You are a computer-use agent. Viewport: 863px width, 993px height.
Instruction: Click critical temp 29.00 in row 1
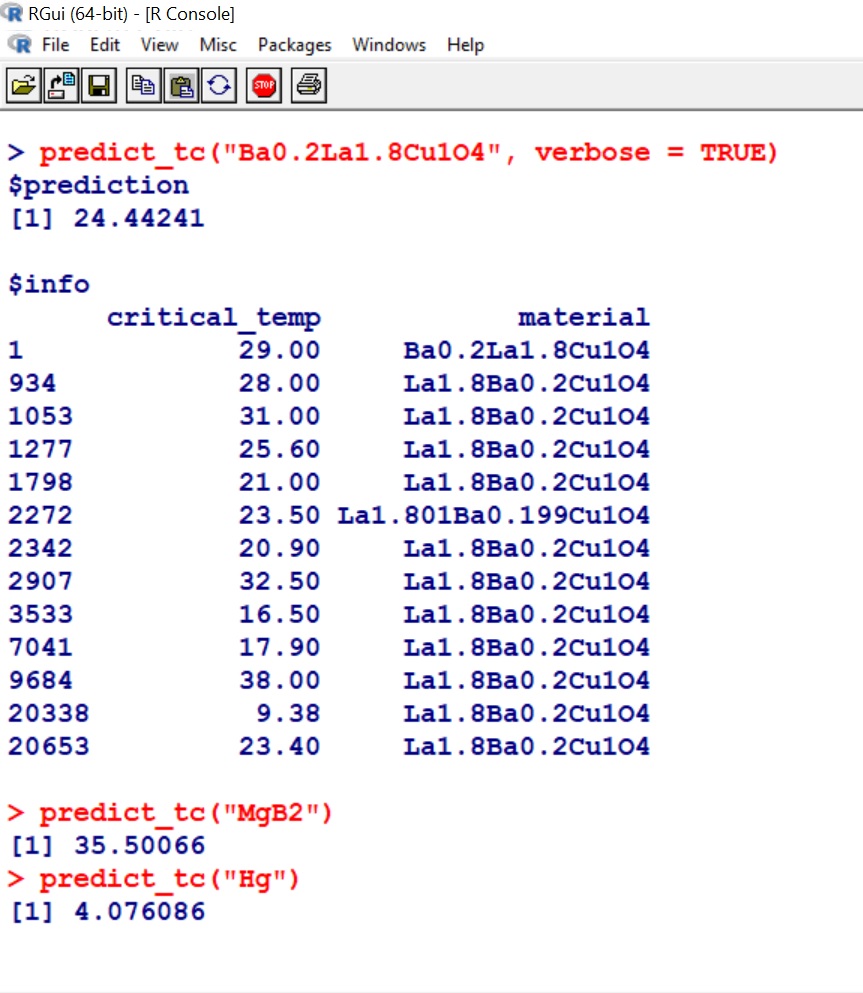click(x=279, y=350)
